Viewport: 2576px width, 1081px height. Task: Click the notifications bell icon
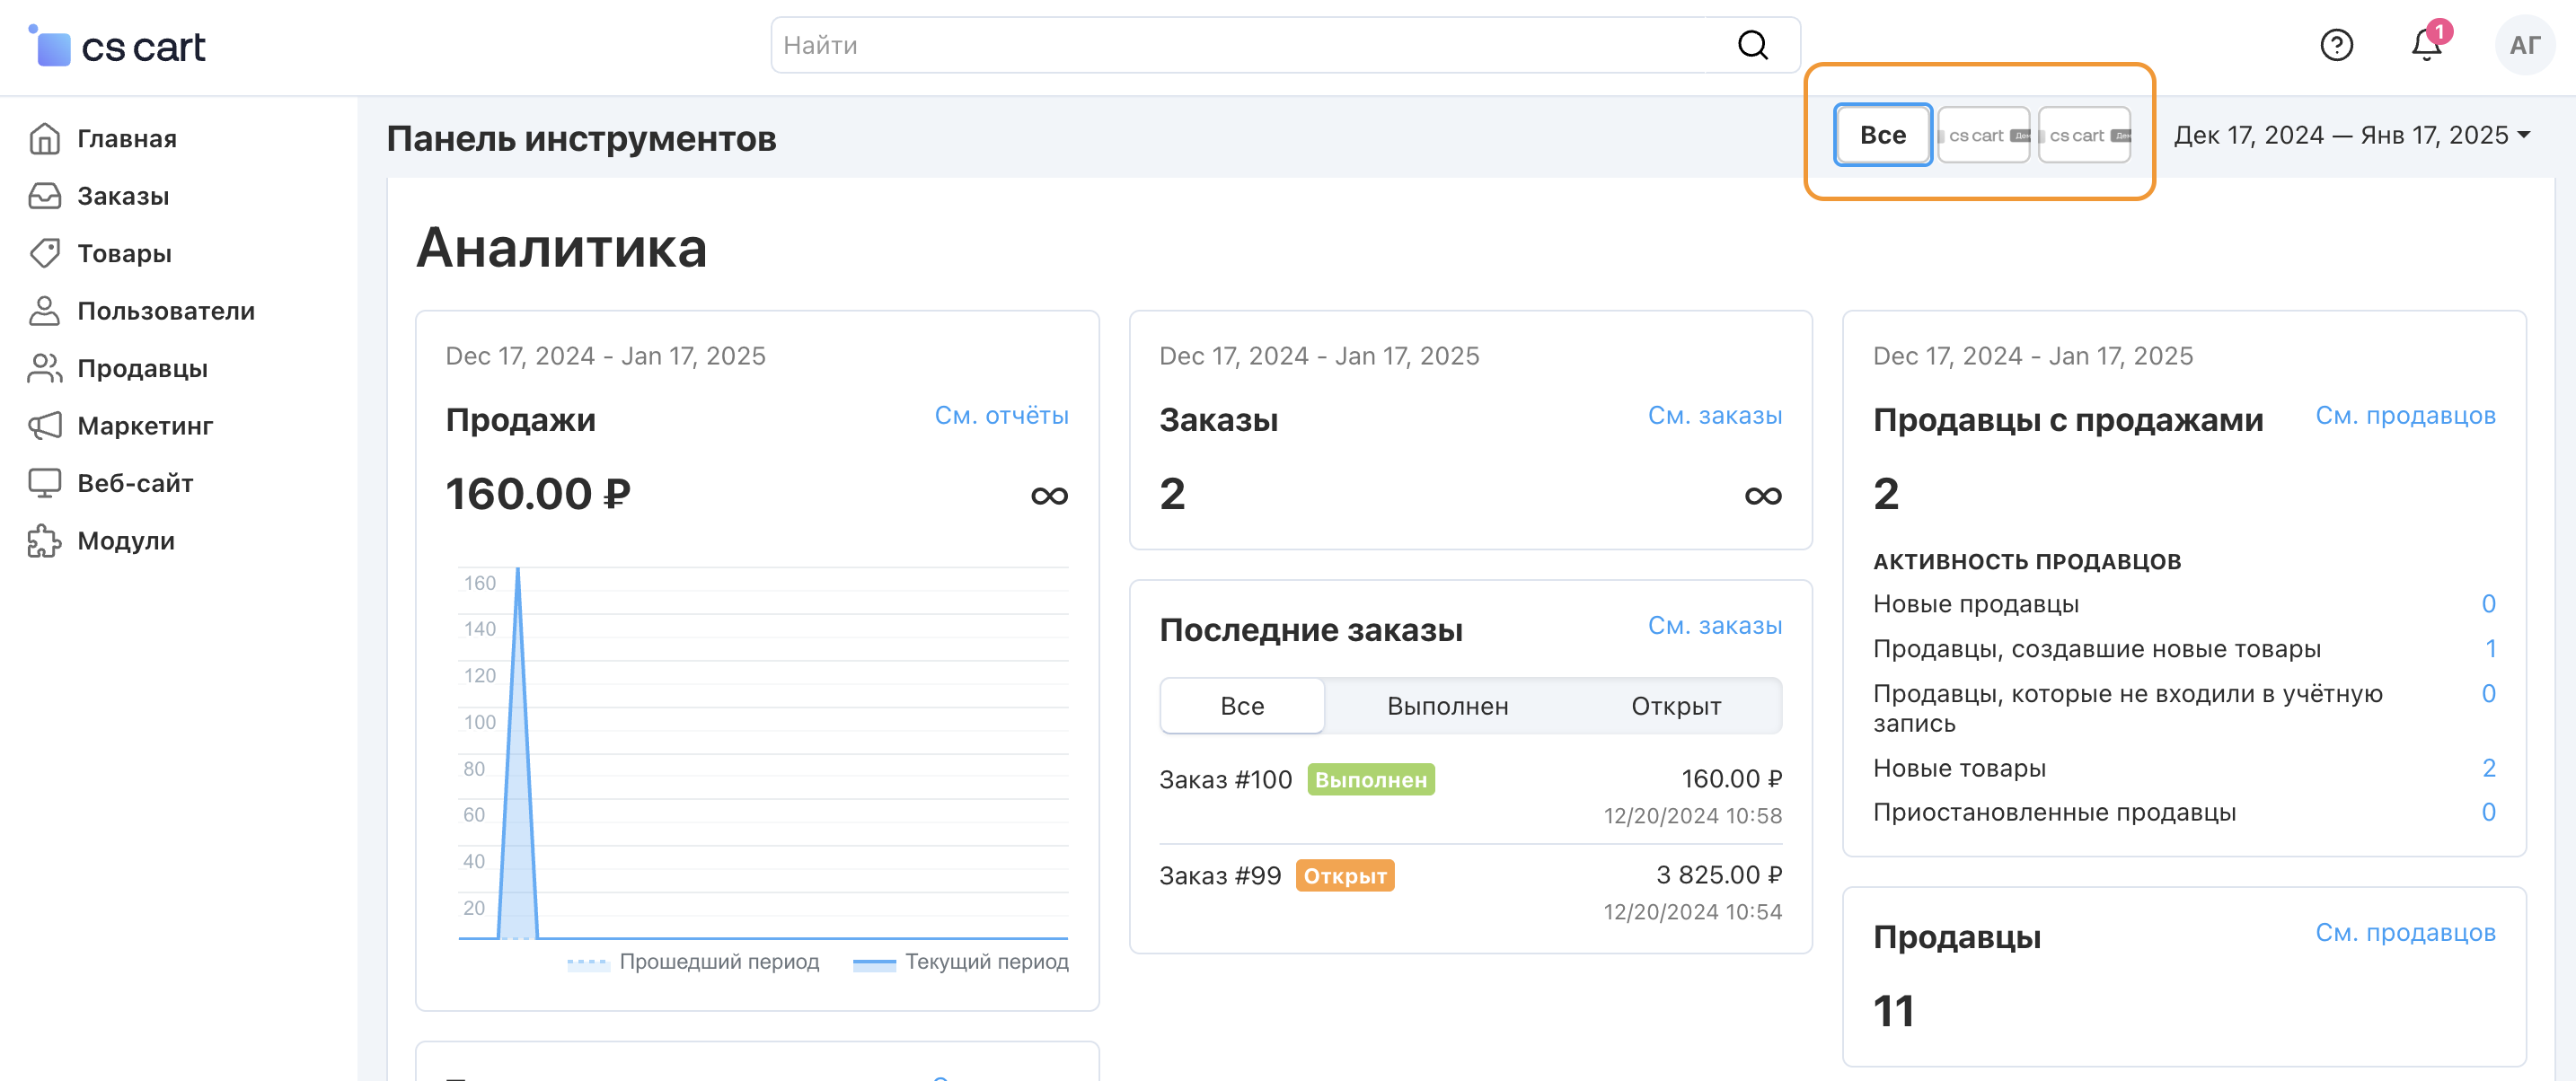[x=2426, y=46]
